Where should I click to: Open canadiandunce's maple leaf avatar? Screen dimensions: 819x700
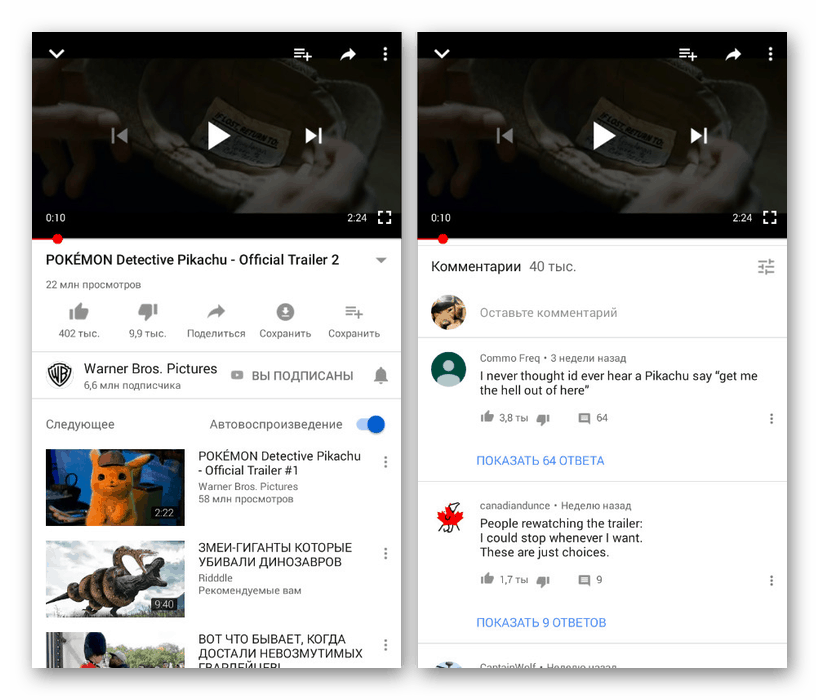pyautogui.click(x=449, y=517)
